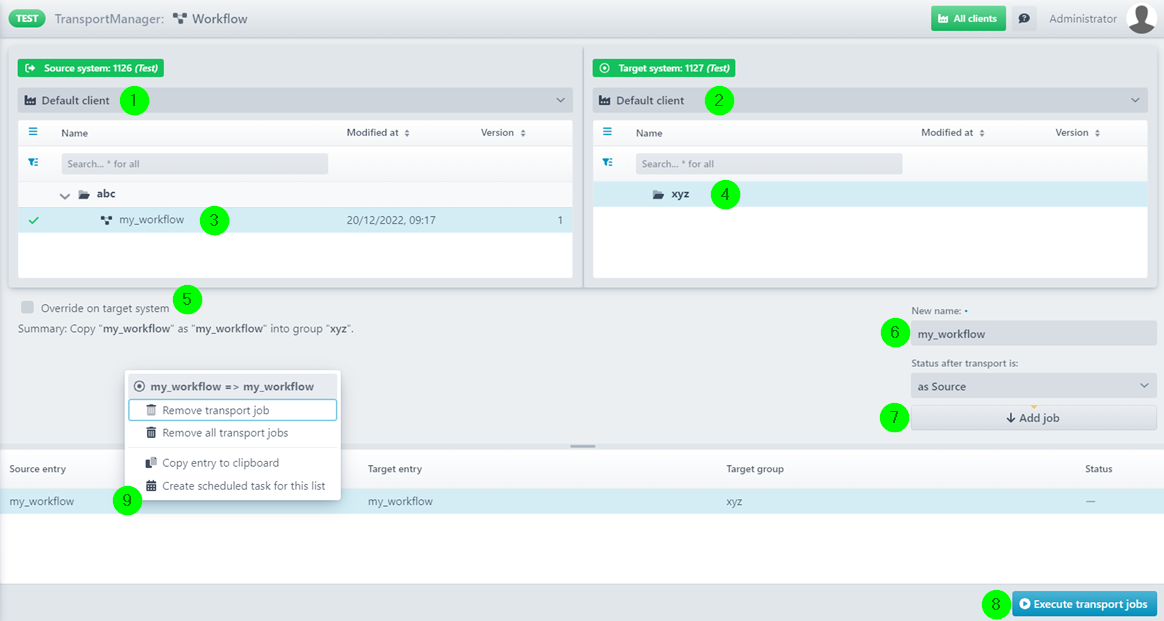Click the Execute transport jobs button

click(1084, 604)
